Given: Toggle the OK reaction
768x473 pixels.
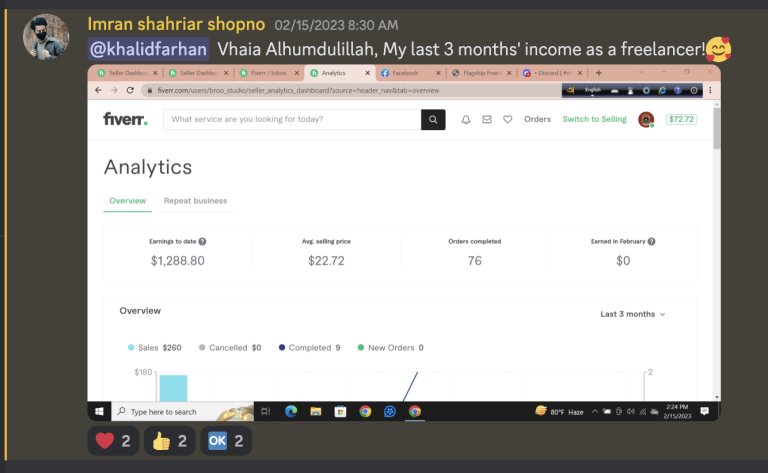Looking at the screenshot, I should (226, 441).
